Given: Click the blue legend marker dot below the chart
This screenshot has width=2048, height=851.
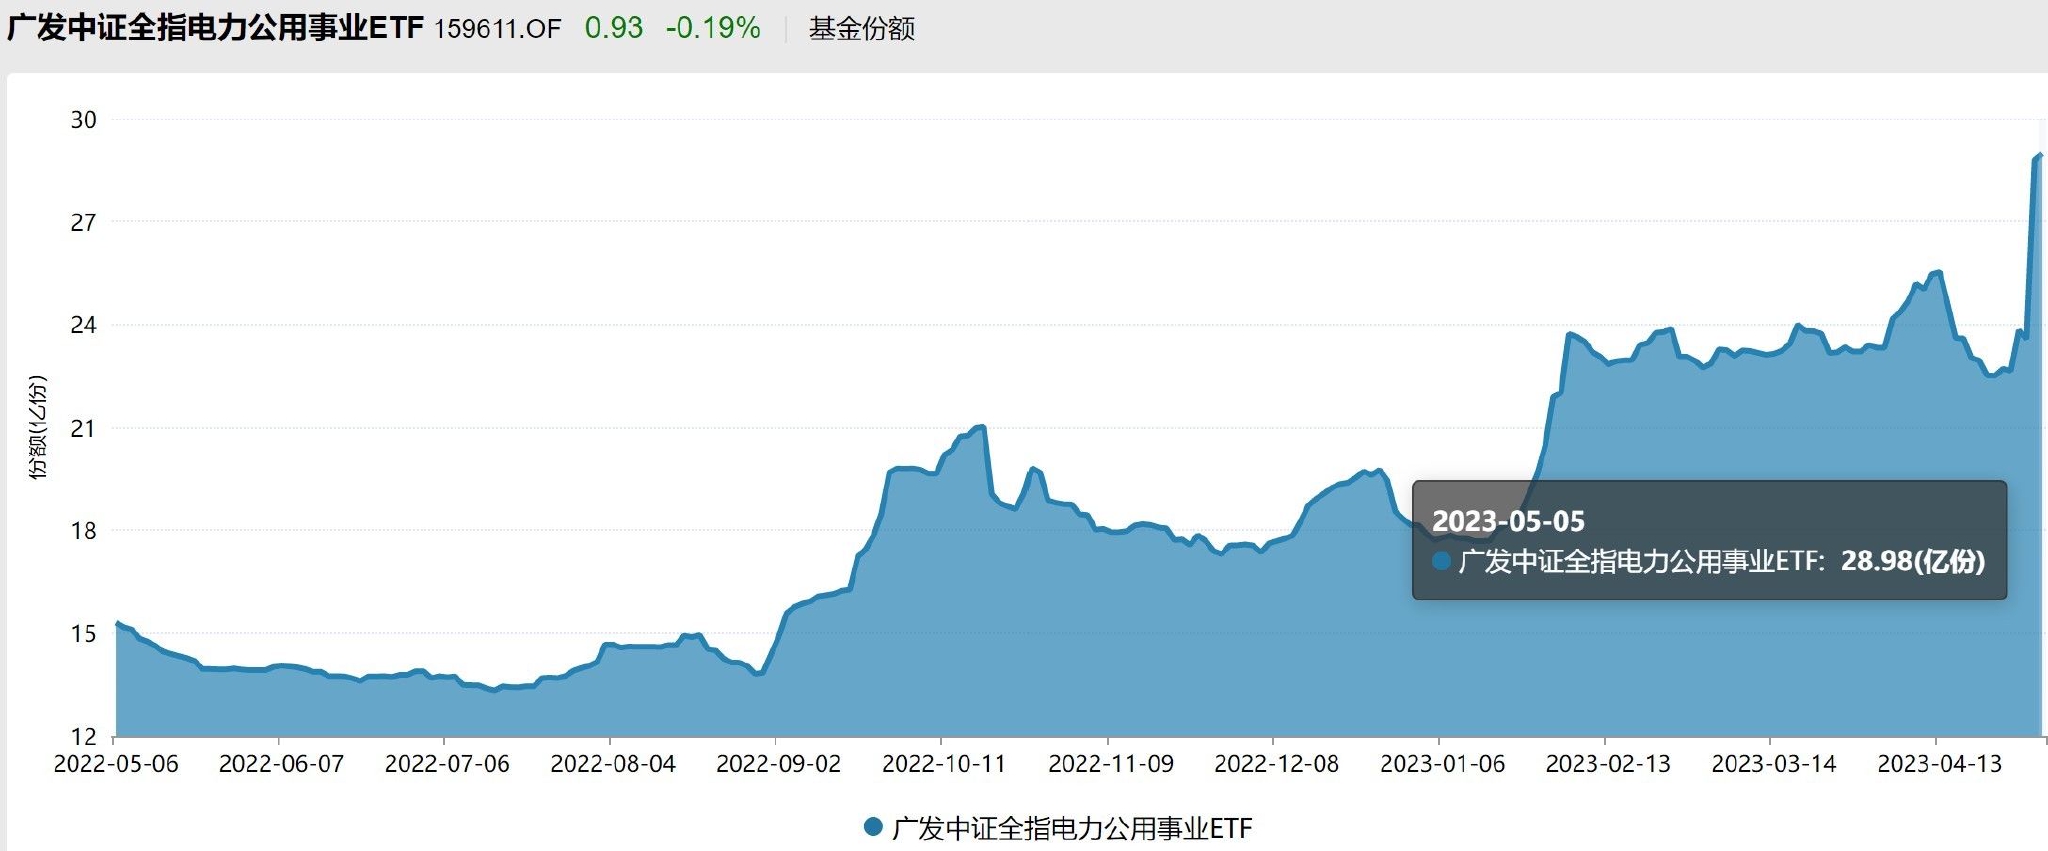Looking at the screenshot, I should pyautogui.click(x=873, y=827).
